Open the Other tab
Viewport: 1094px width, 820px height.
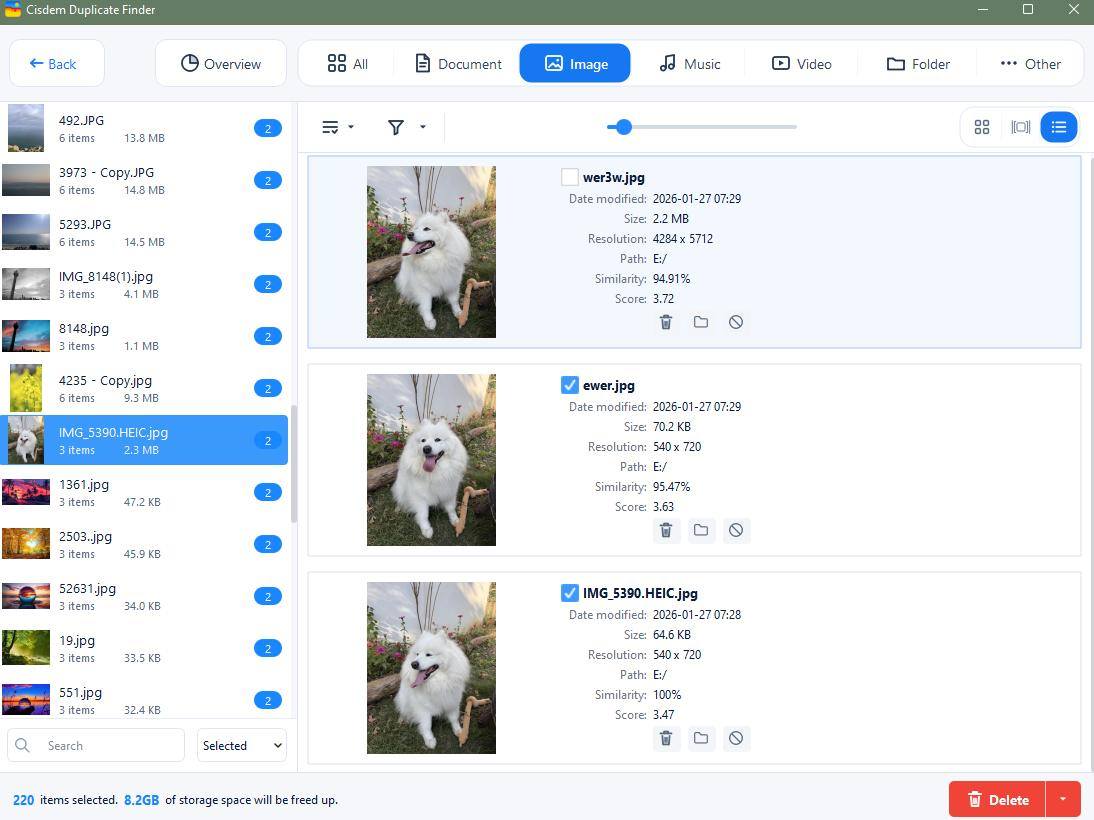(1030, 64)
